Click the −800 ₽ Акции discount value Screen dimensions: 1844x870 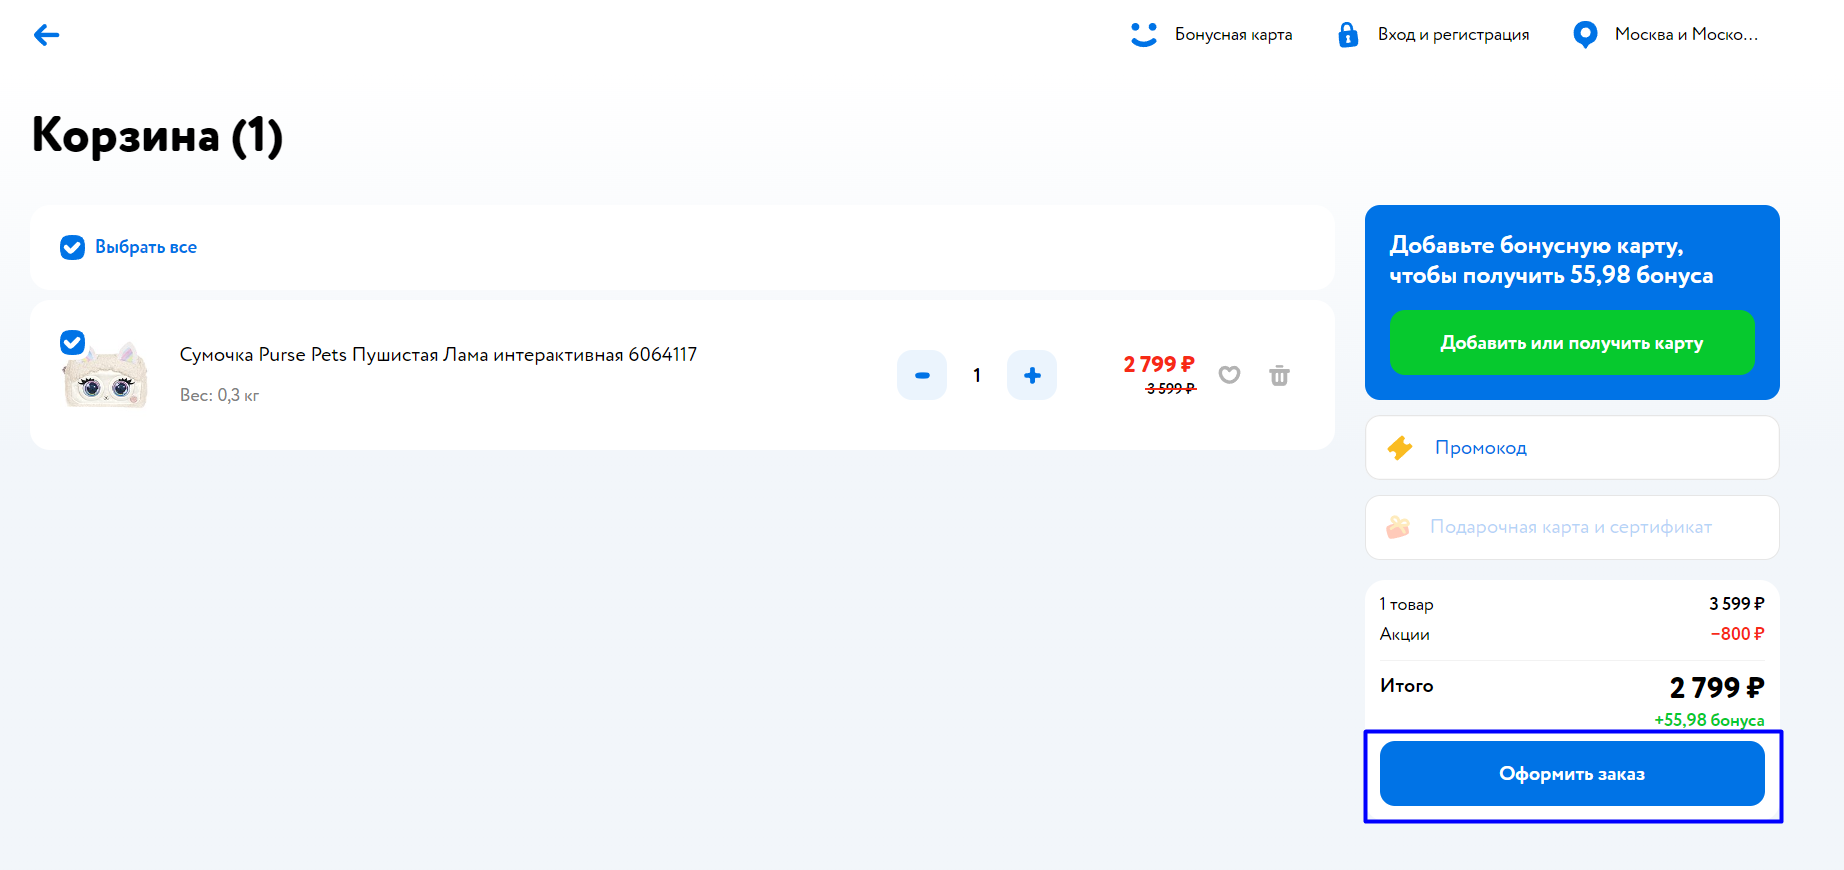tap(1737, 634)
